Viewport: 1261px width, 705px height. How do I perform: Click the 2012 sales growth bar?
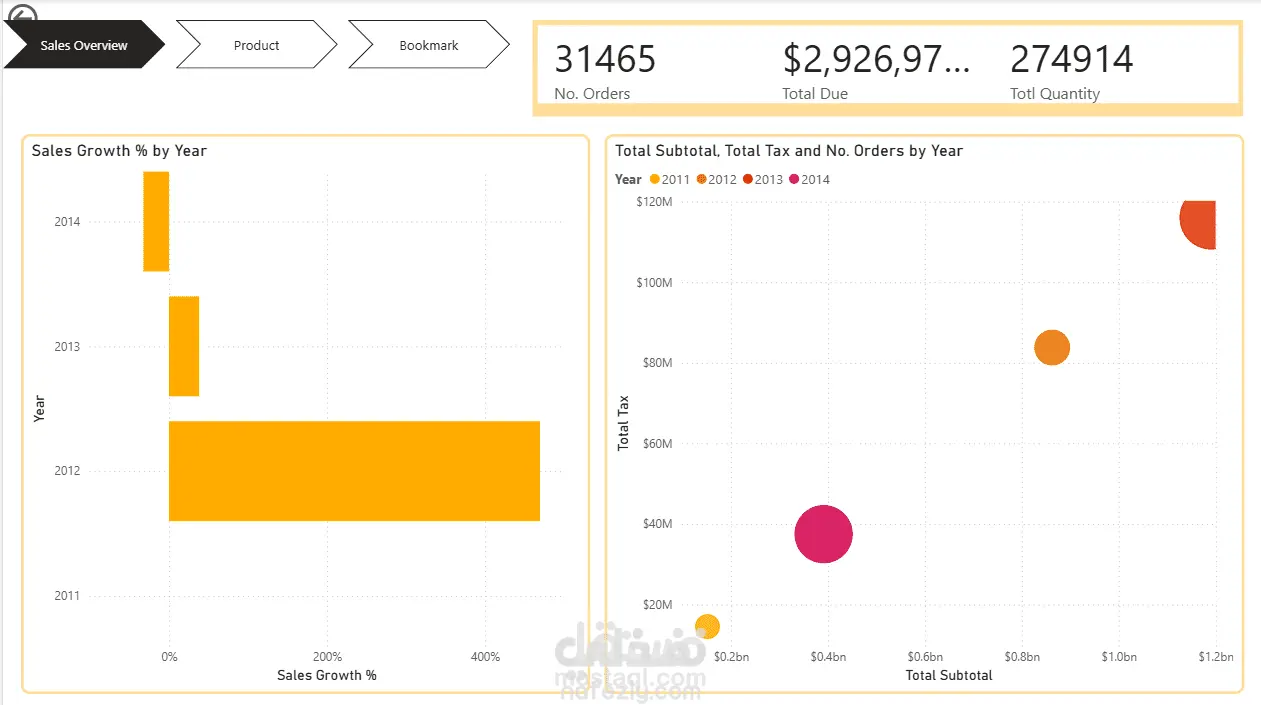point(354,471)
